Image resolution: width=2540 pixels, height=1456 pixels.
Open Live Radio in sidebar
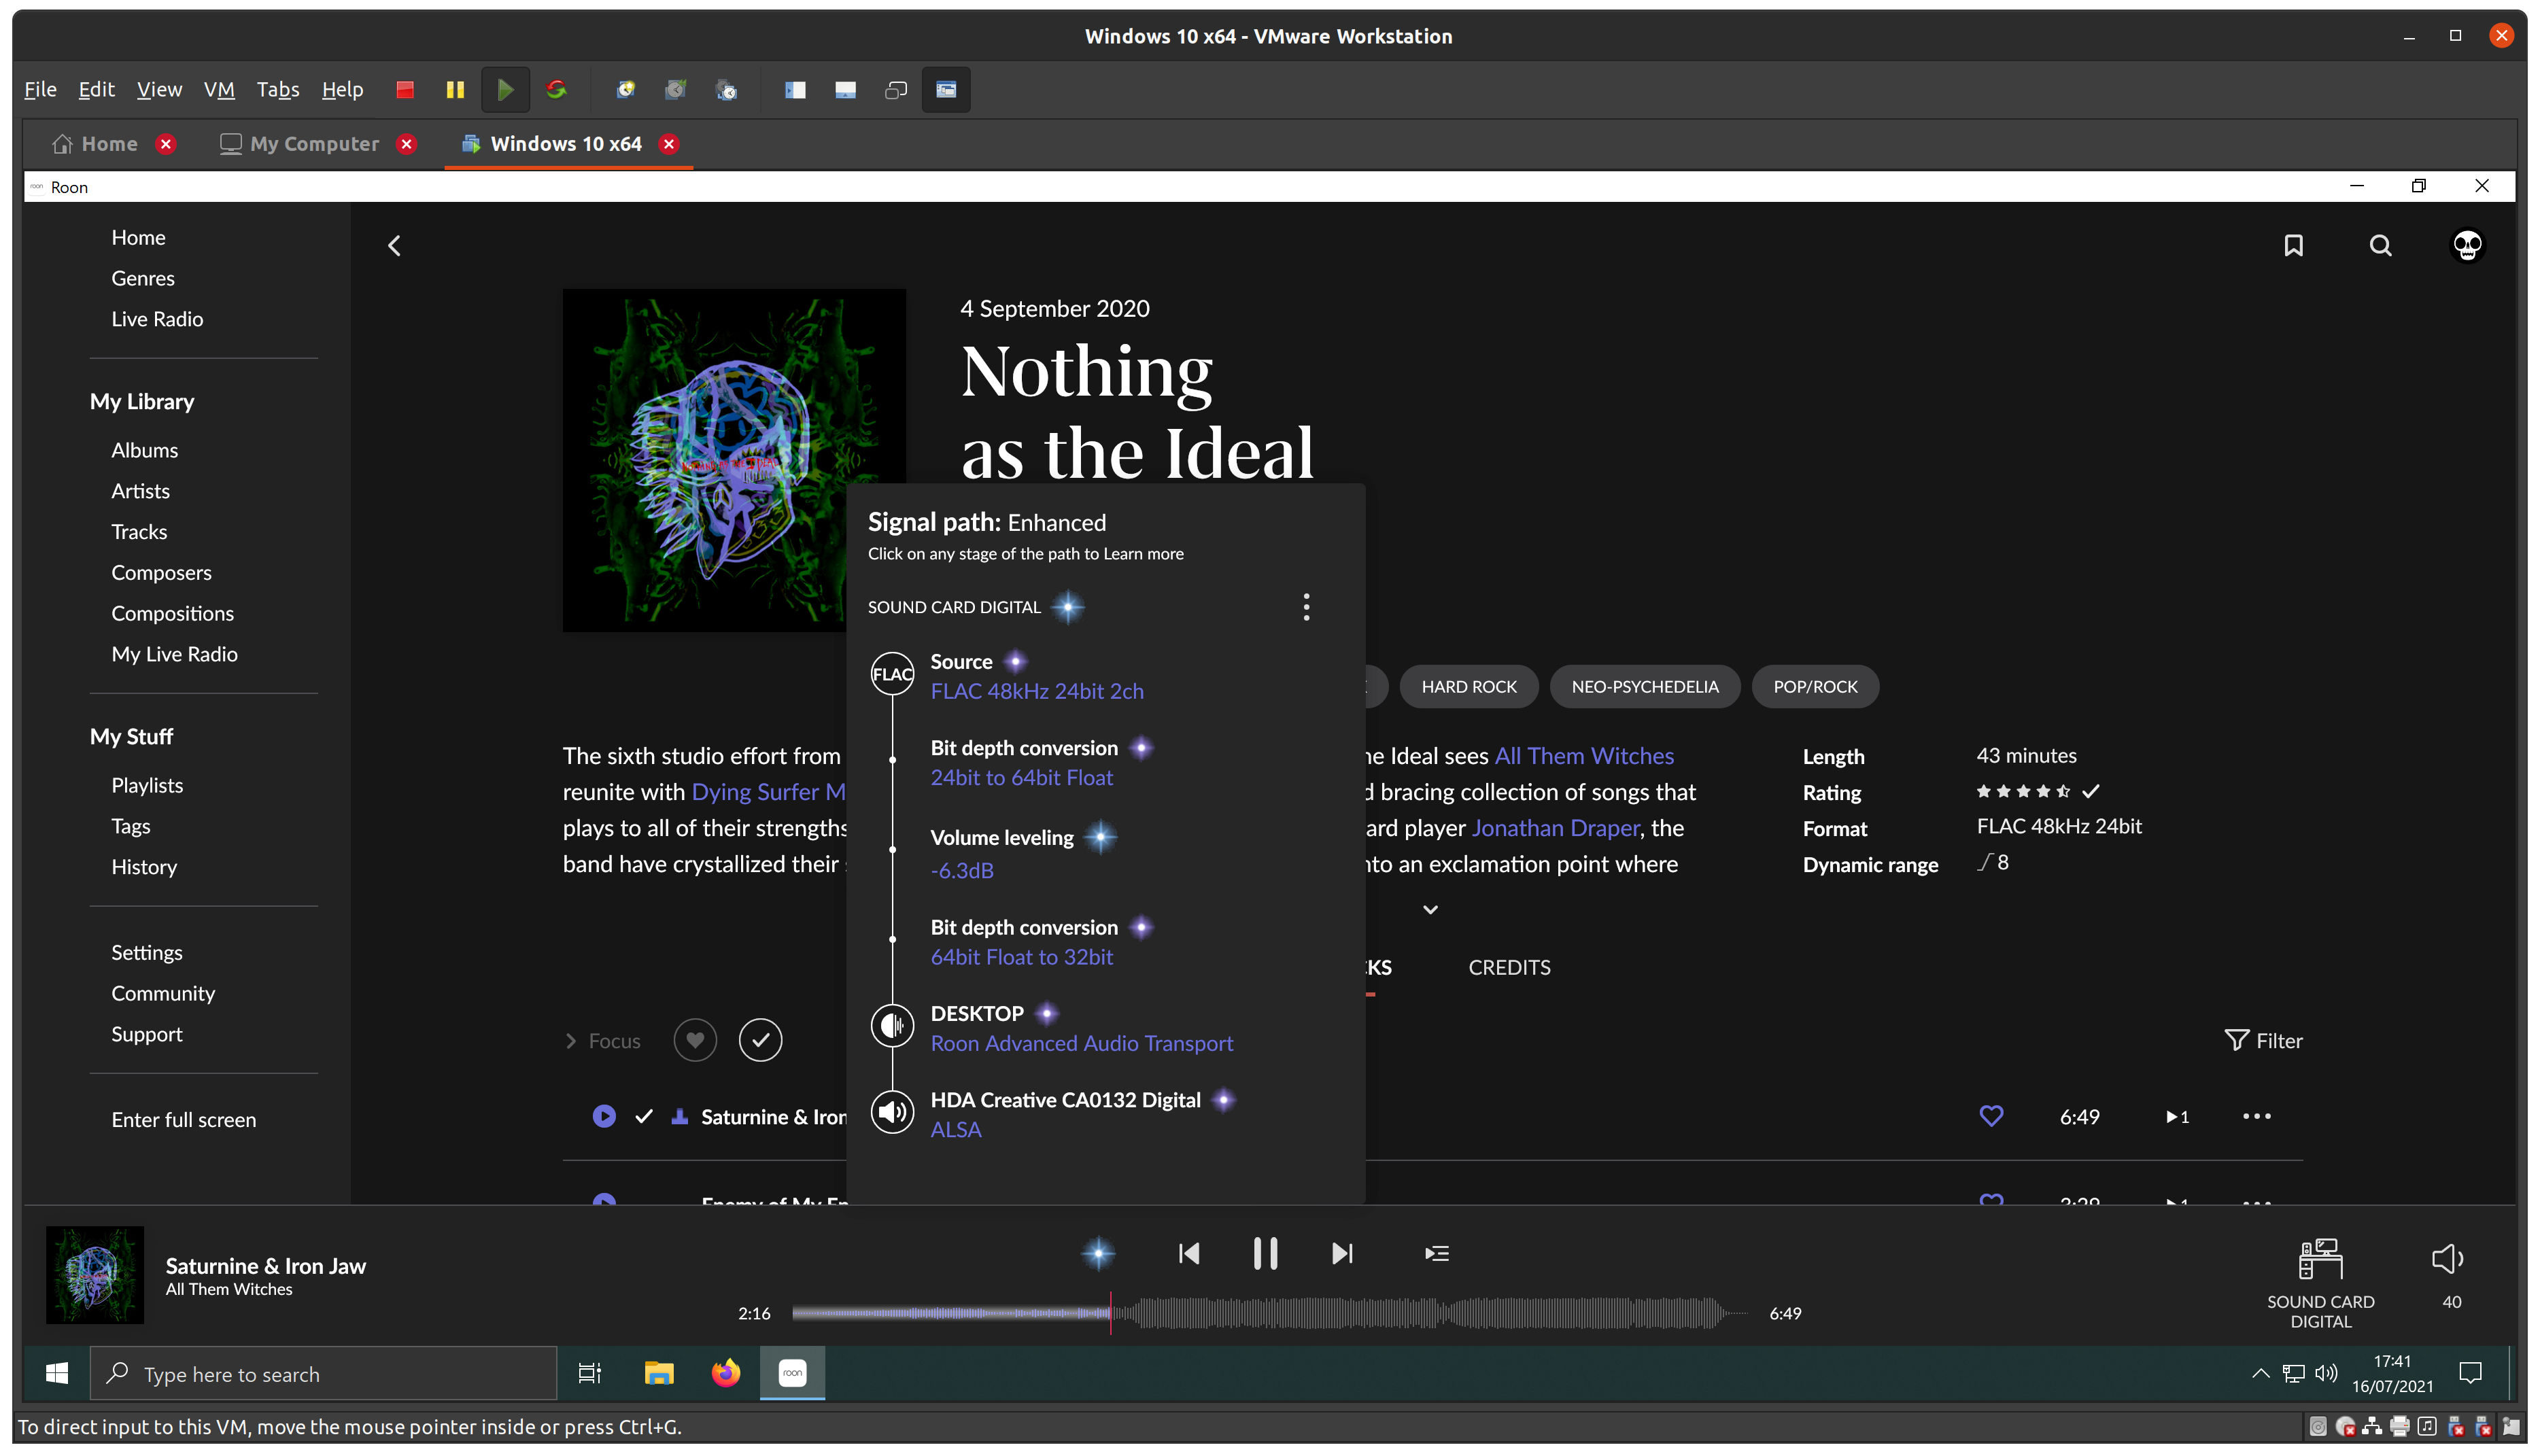157,319
